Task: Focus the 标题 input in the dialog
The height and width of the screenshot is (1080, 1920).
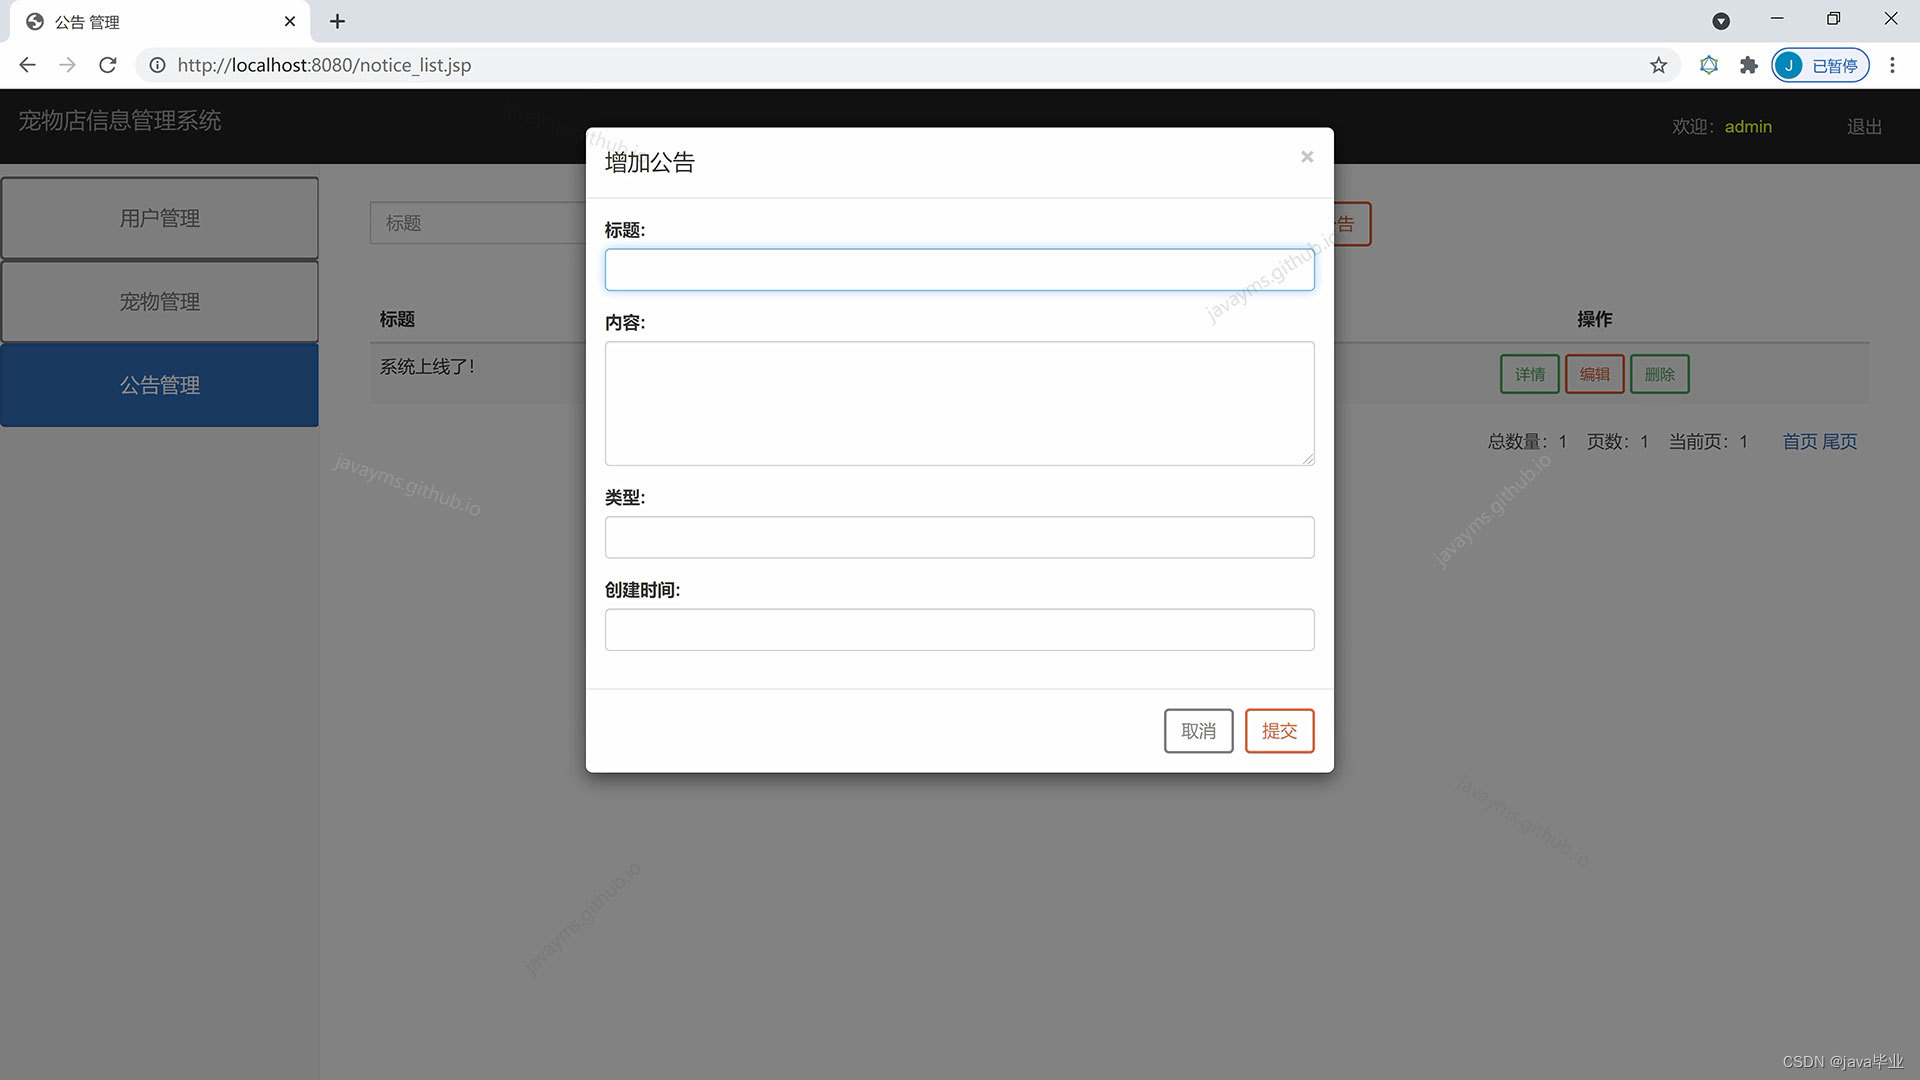Action: (x=959, y=270)
